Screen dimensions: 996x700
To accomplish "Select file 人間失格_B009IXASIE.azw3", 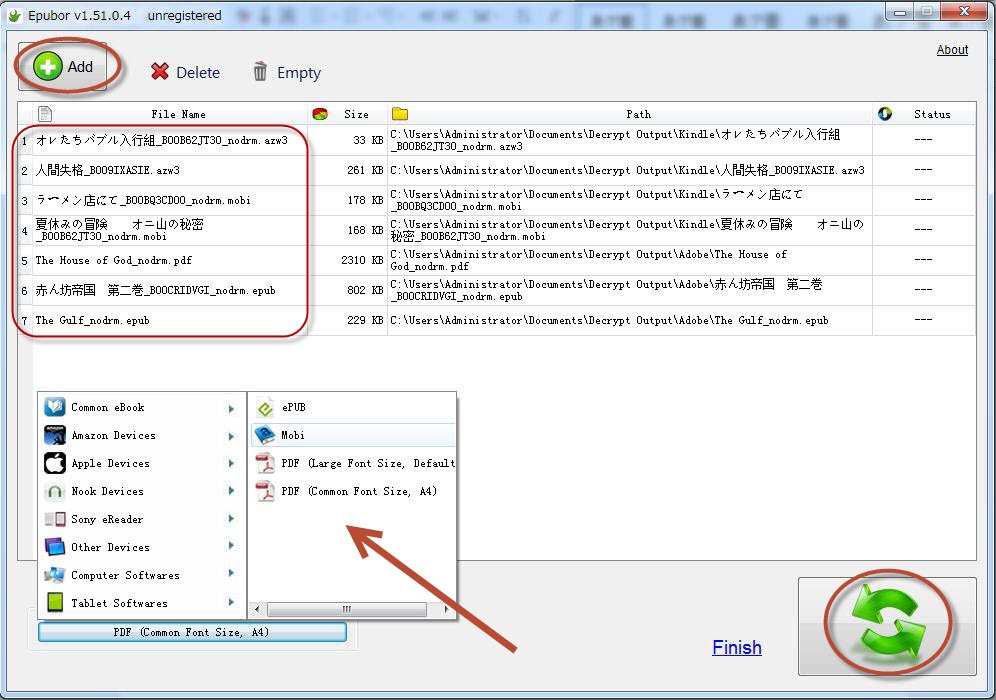I will click(x=107, y=170).
